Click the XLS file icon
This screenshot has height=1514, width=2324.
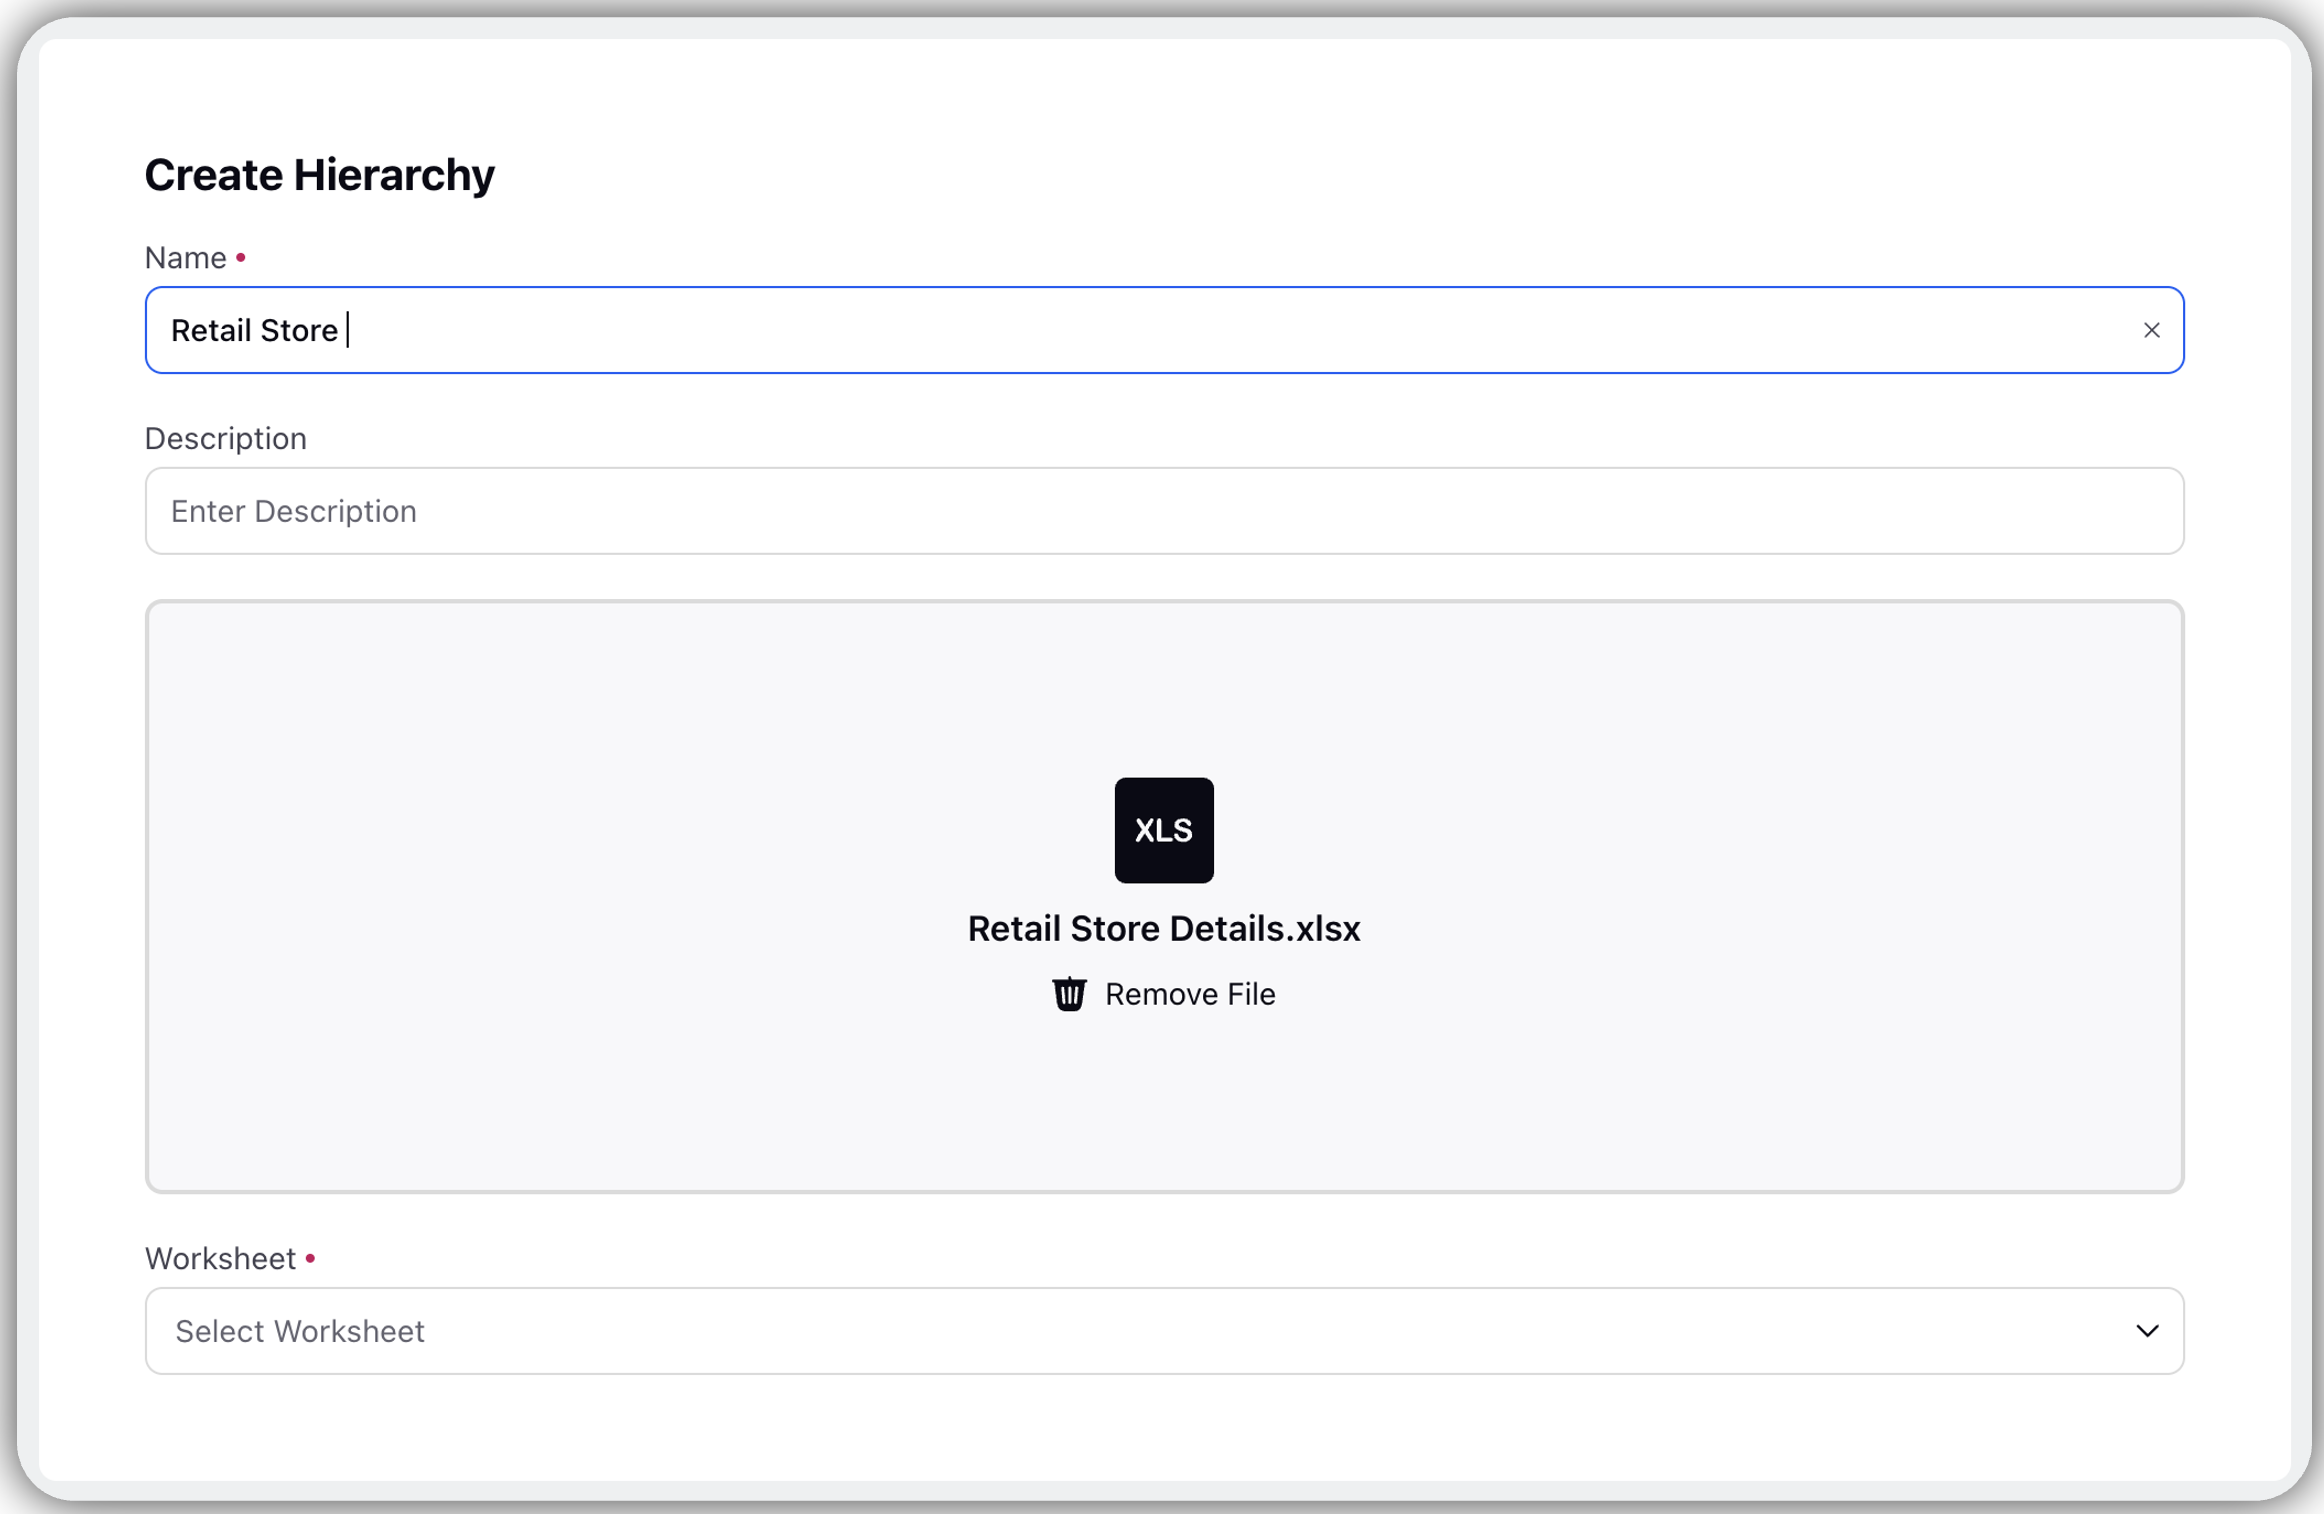click(1164, 830)
